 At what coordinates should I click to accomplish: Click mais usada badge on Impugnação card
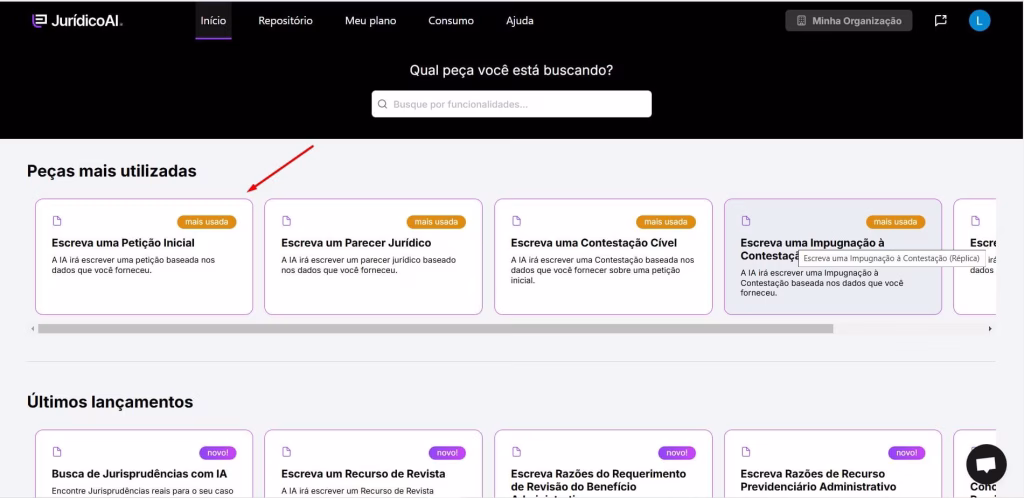click(895, 222)
